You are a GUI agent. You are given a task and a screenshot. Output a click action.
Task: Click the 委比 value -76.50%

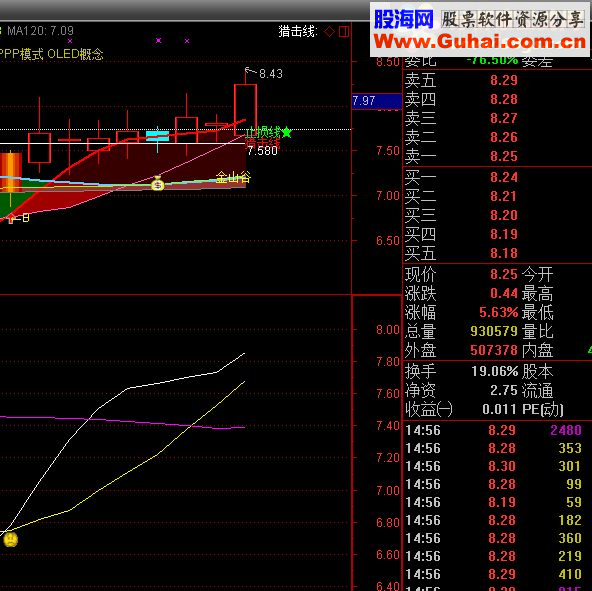coord(492,60)
